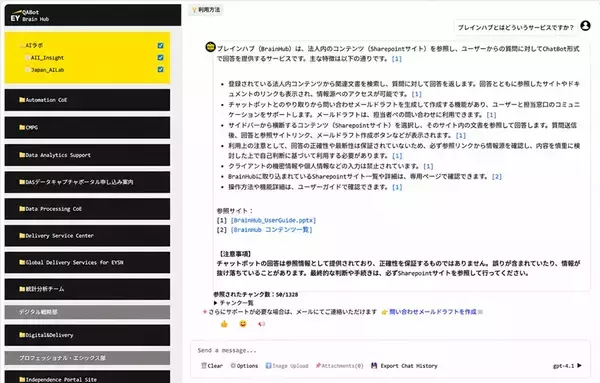
Task: Open the Options panel
Action: pyautogui.click(x=244, y=366)
